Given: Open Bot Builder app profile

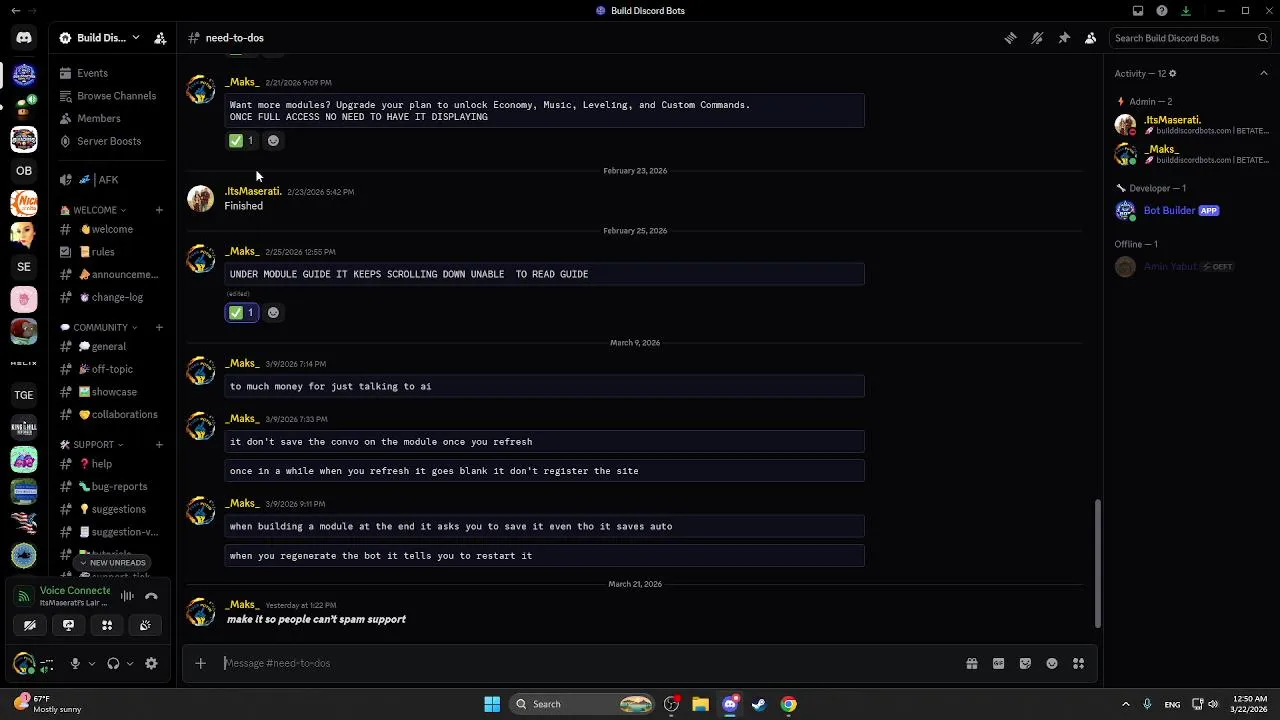Looking at the screenshot, I should tap(1190, 211).
